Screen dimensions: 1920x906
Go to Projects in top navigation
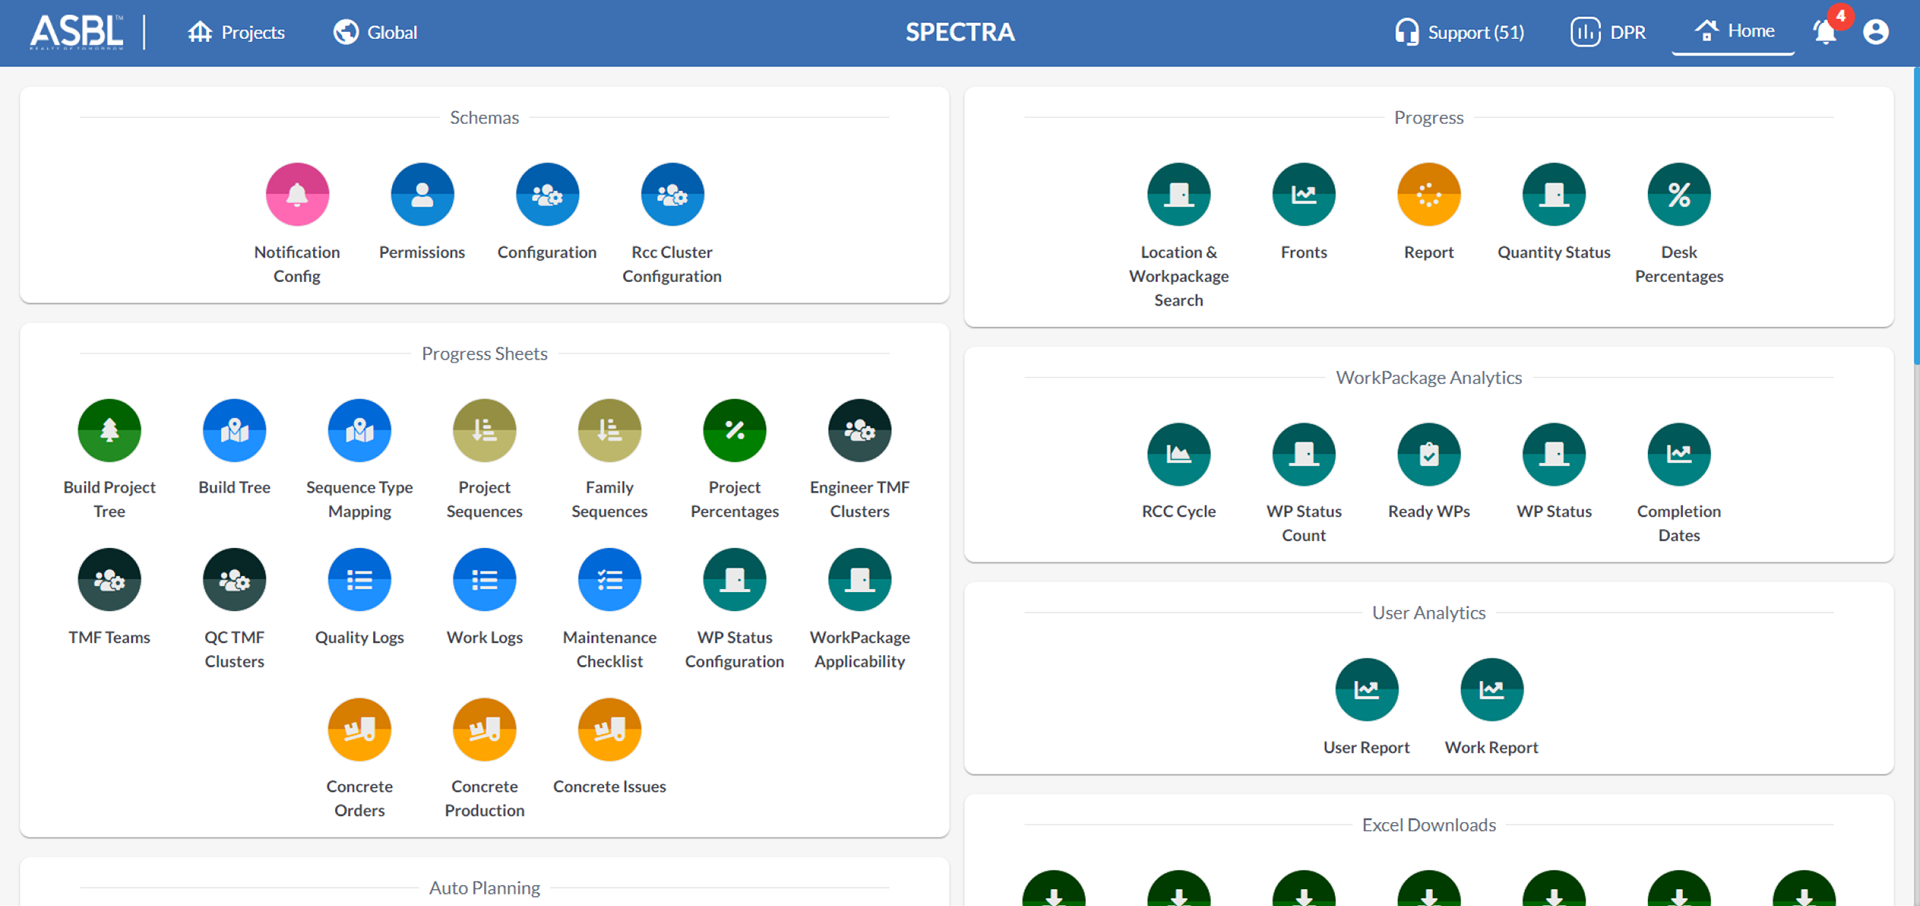point(236,32)
